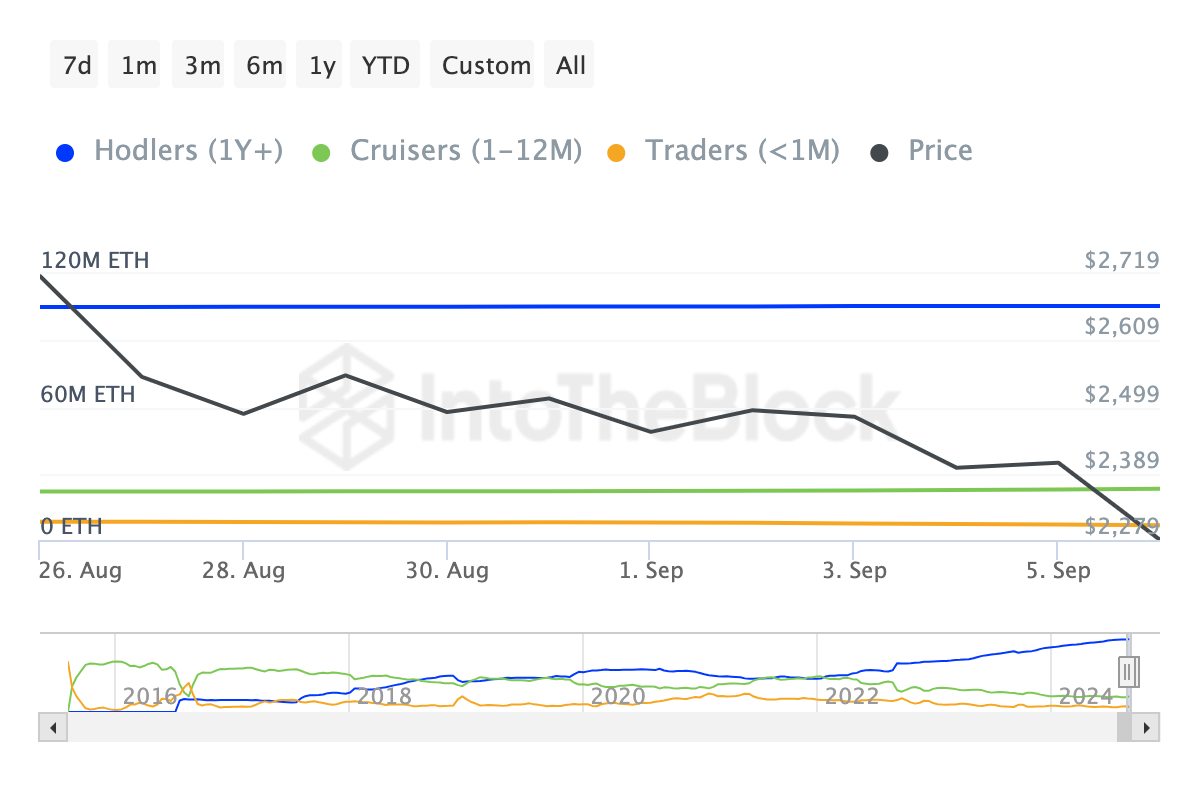This screenshot has width=1200, height=800.
Task: Toggle the Hodlers (1Y+) series
Action: point(188,151)
